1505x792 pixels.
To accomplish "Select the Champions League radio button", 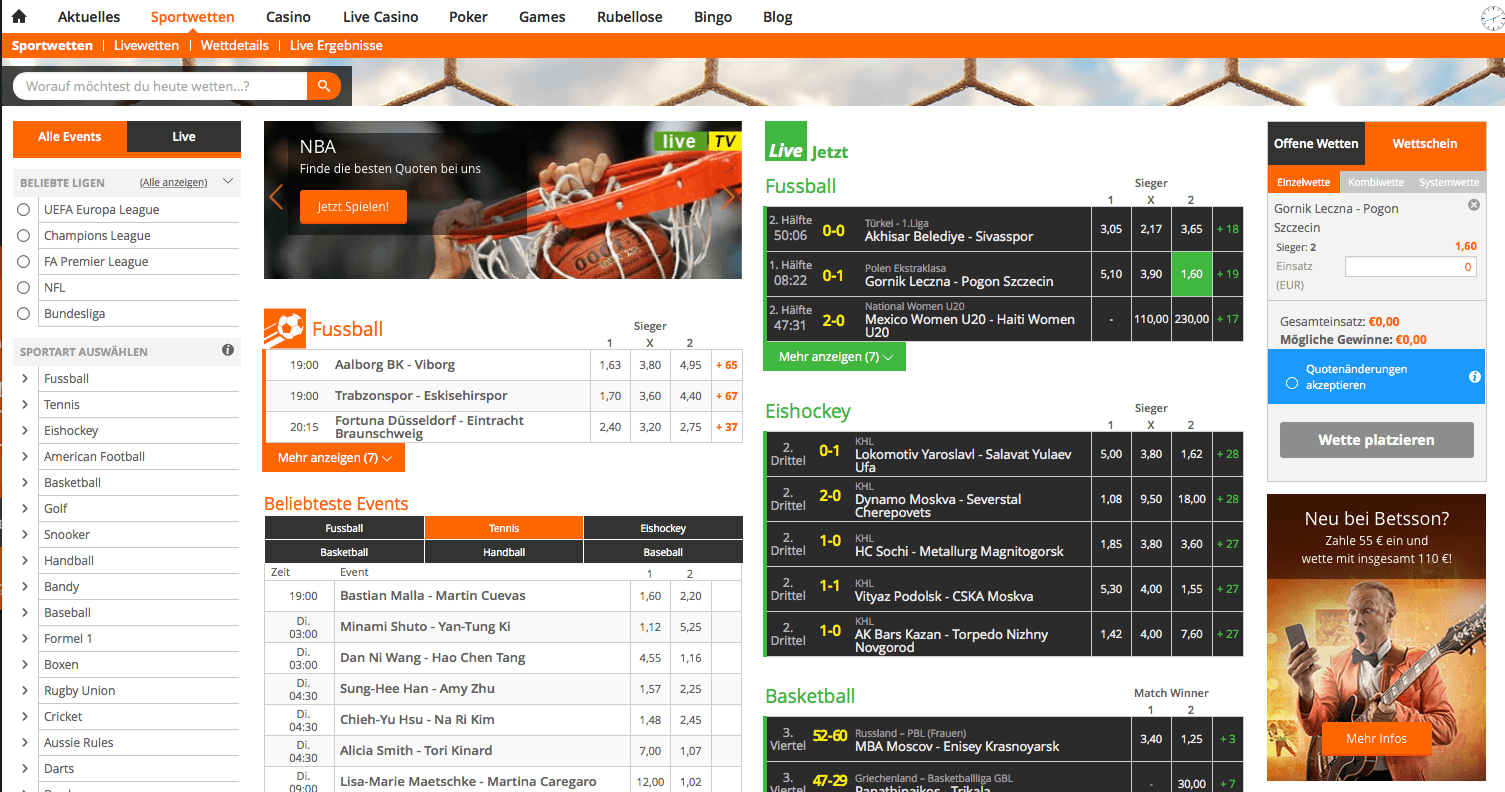I will click(x=24, y=236).
